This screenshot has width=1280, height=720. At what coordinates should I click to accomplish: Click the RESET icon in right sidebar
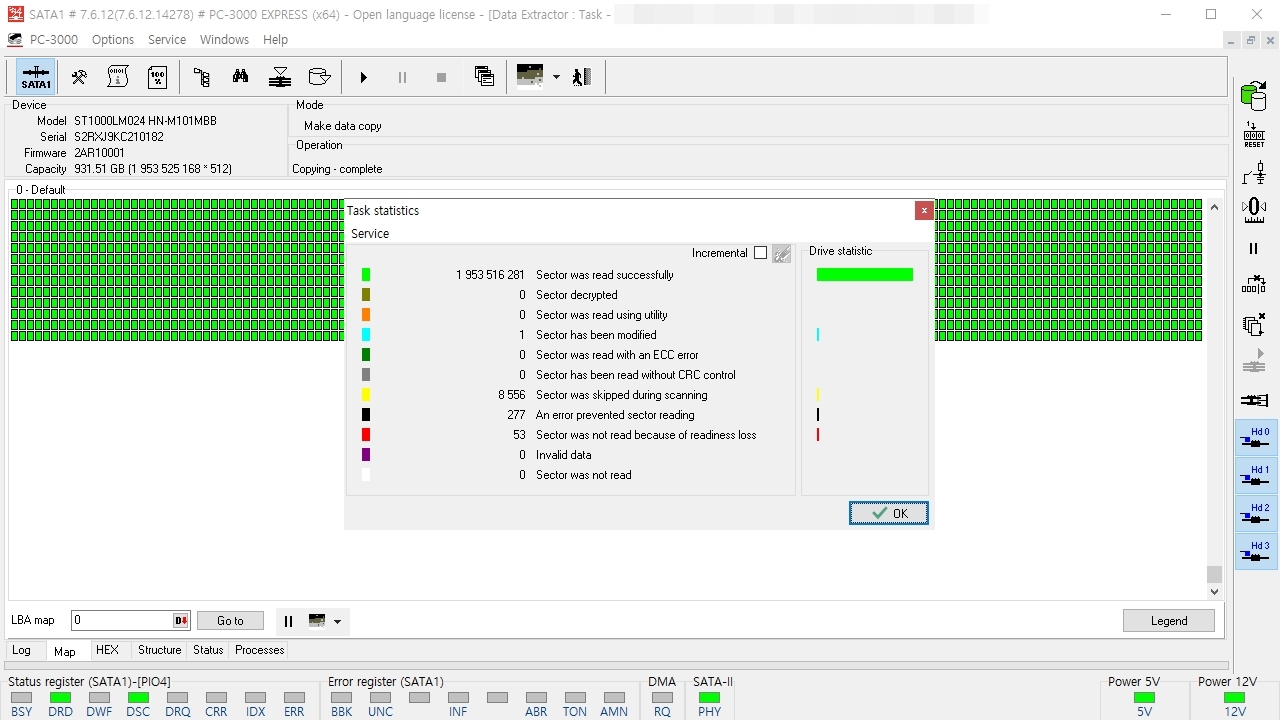[x=1254, y=135]
